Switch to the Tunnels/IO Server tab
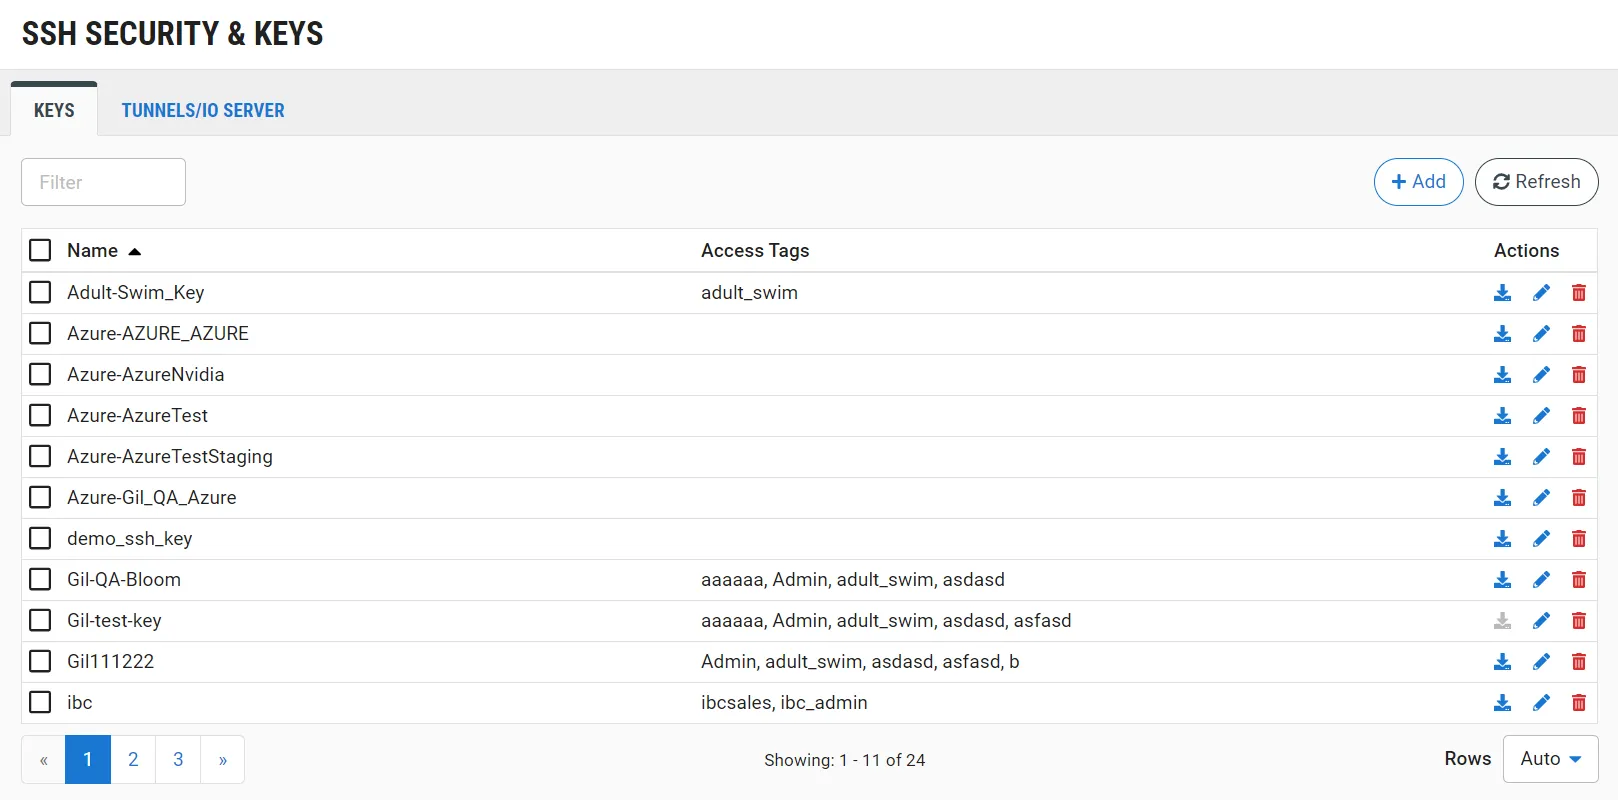 pyautogui.click(x=203, y=110)
